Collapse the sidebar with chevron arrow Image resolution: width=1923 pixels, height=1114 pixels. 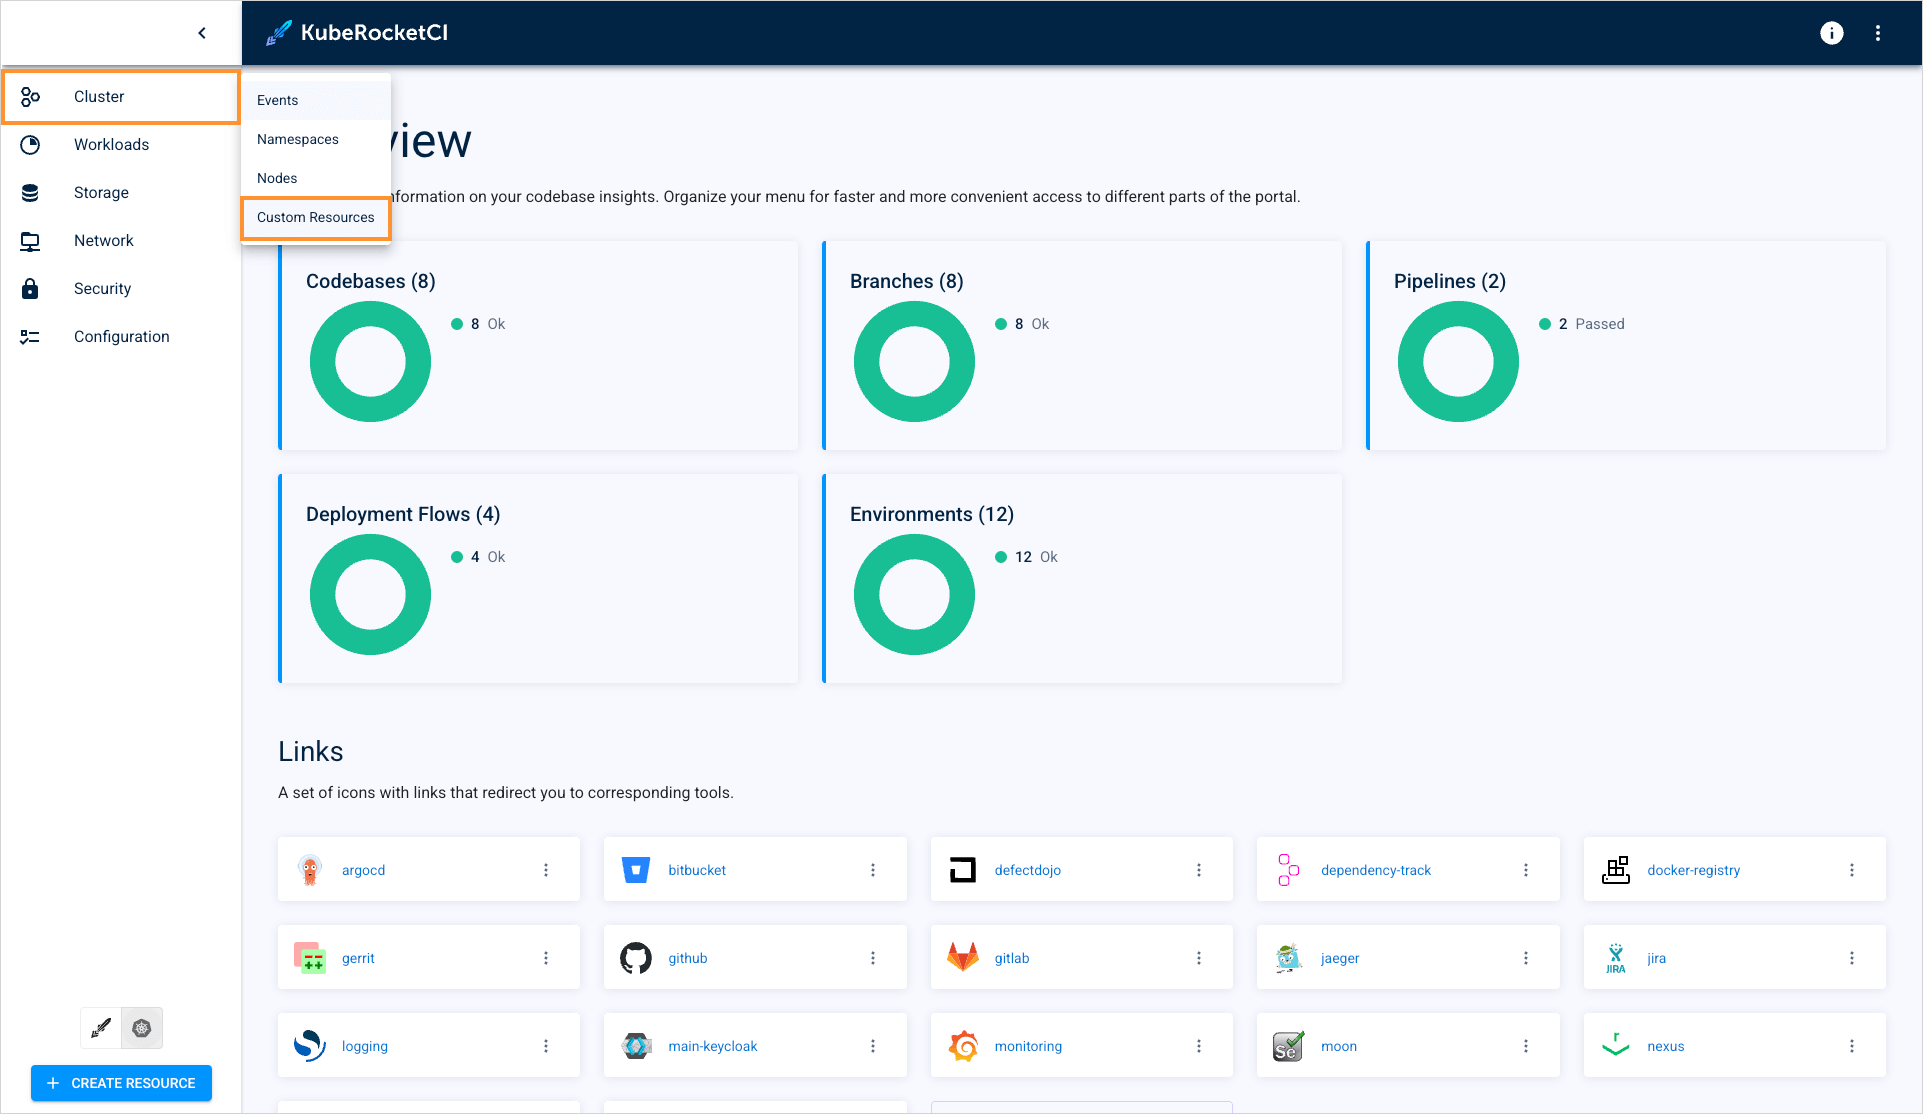coord(202,33)
